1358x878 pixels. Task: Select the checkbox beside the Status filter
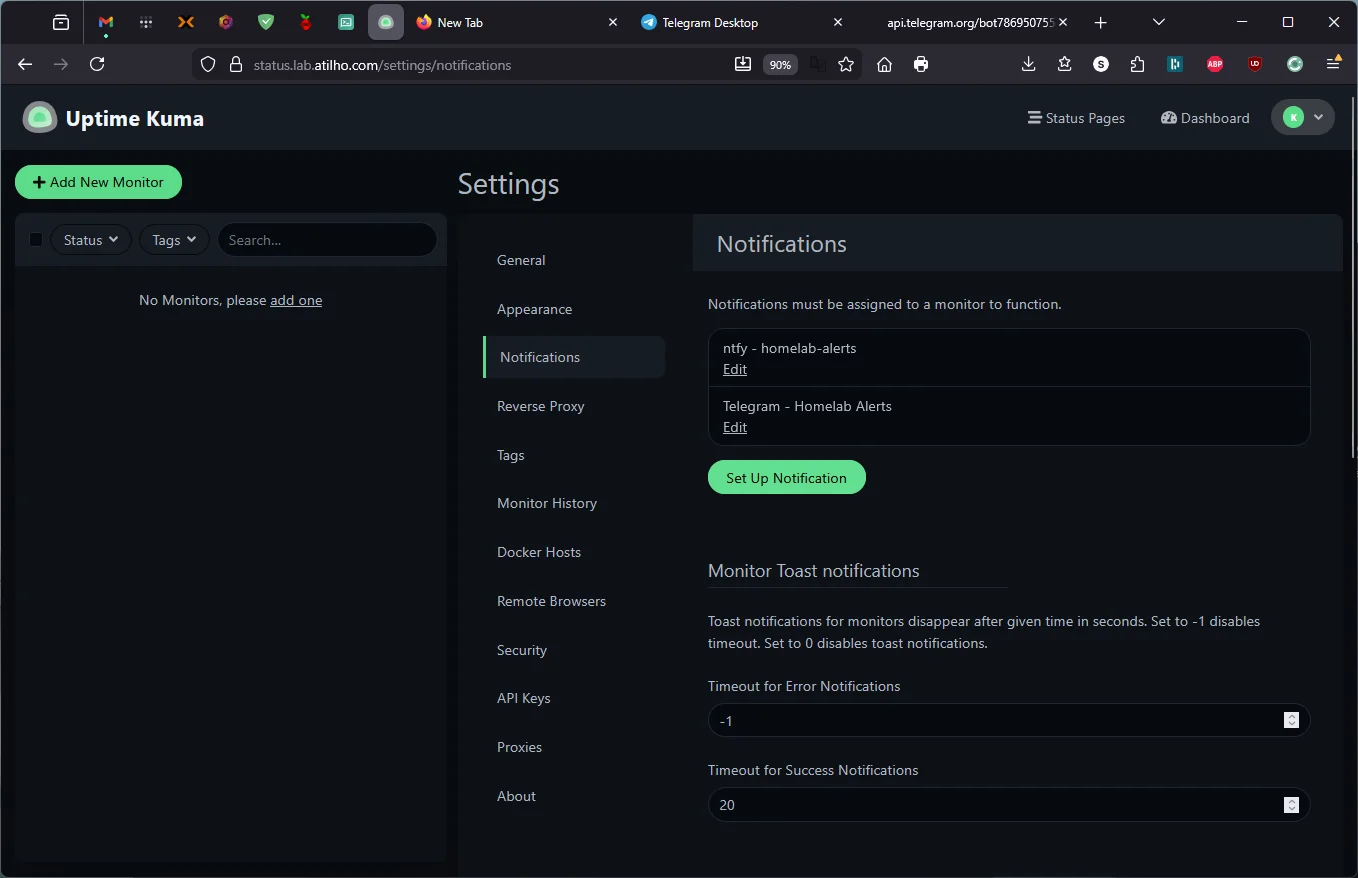(x=36, y=239)
